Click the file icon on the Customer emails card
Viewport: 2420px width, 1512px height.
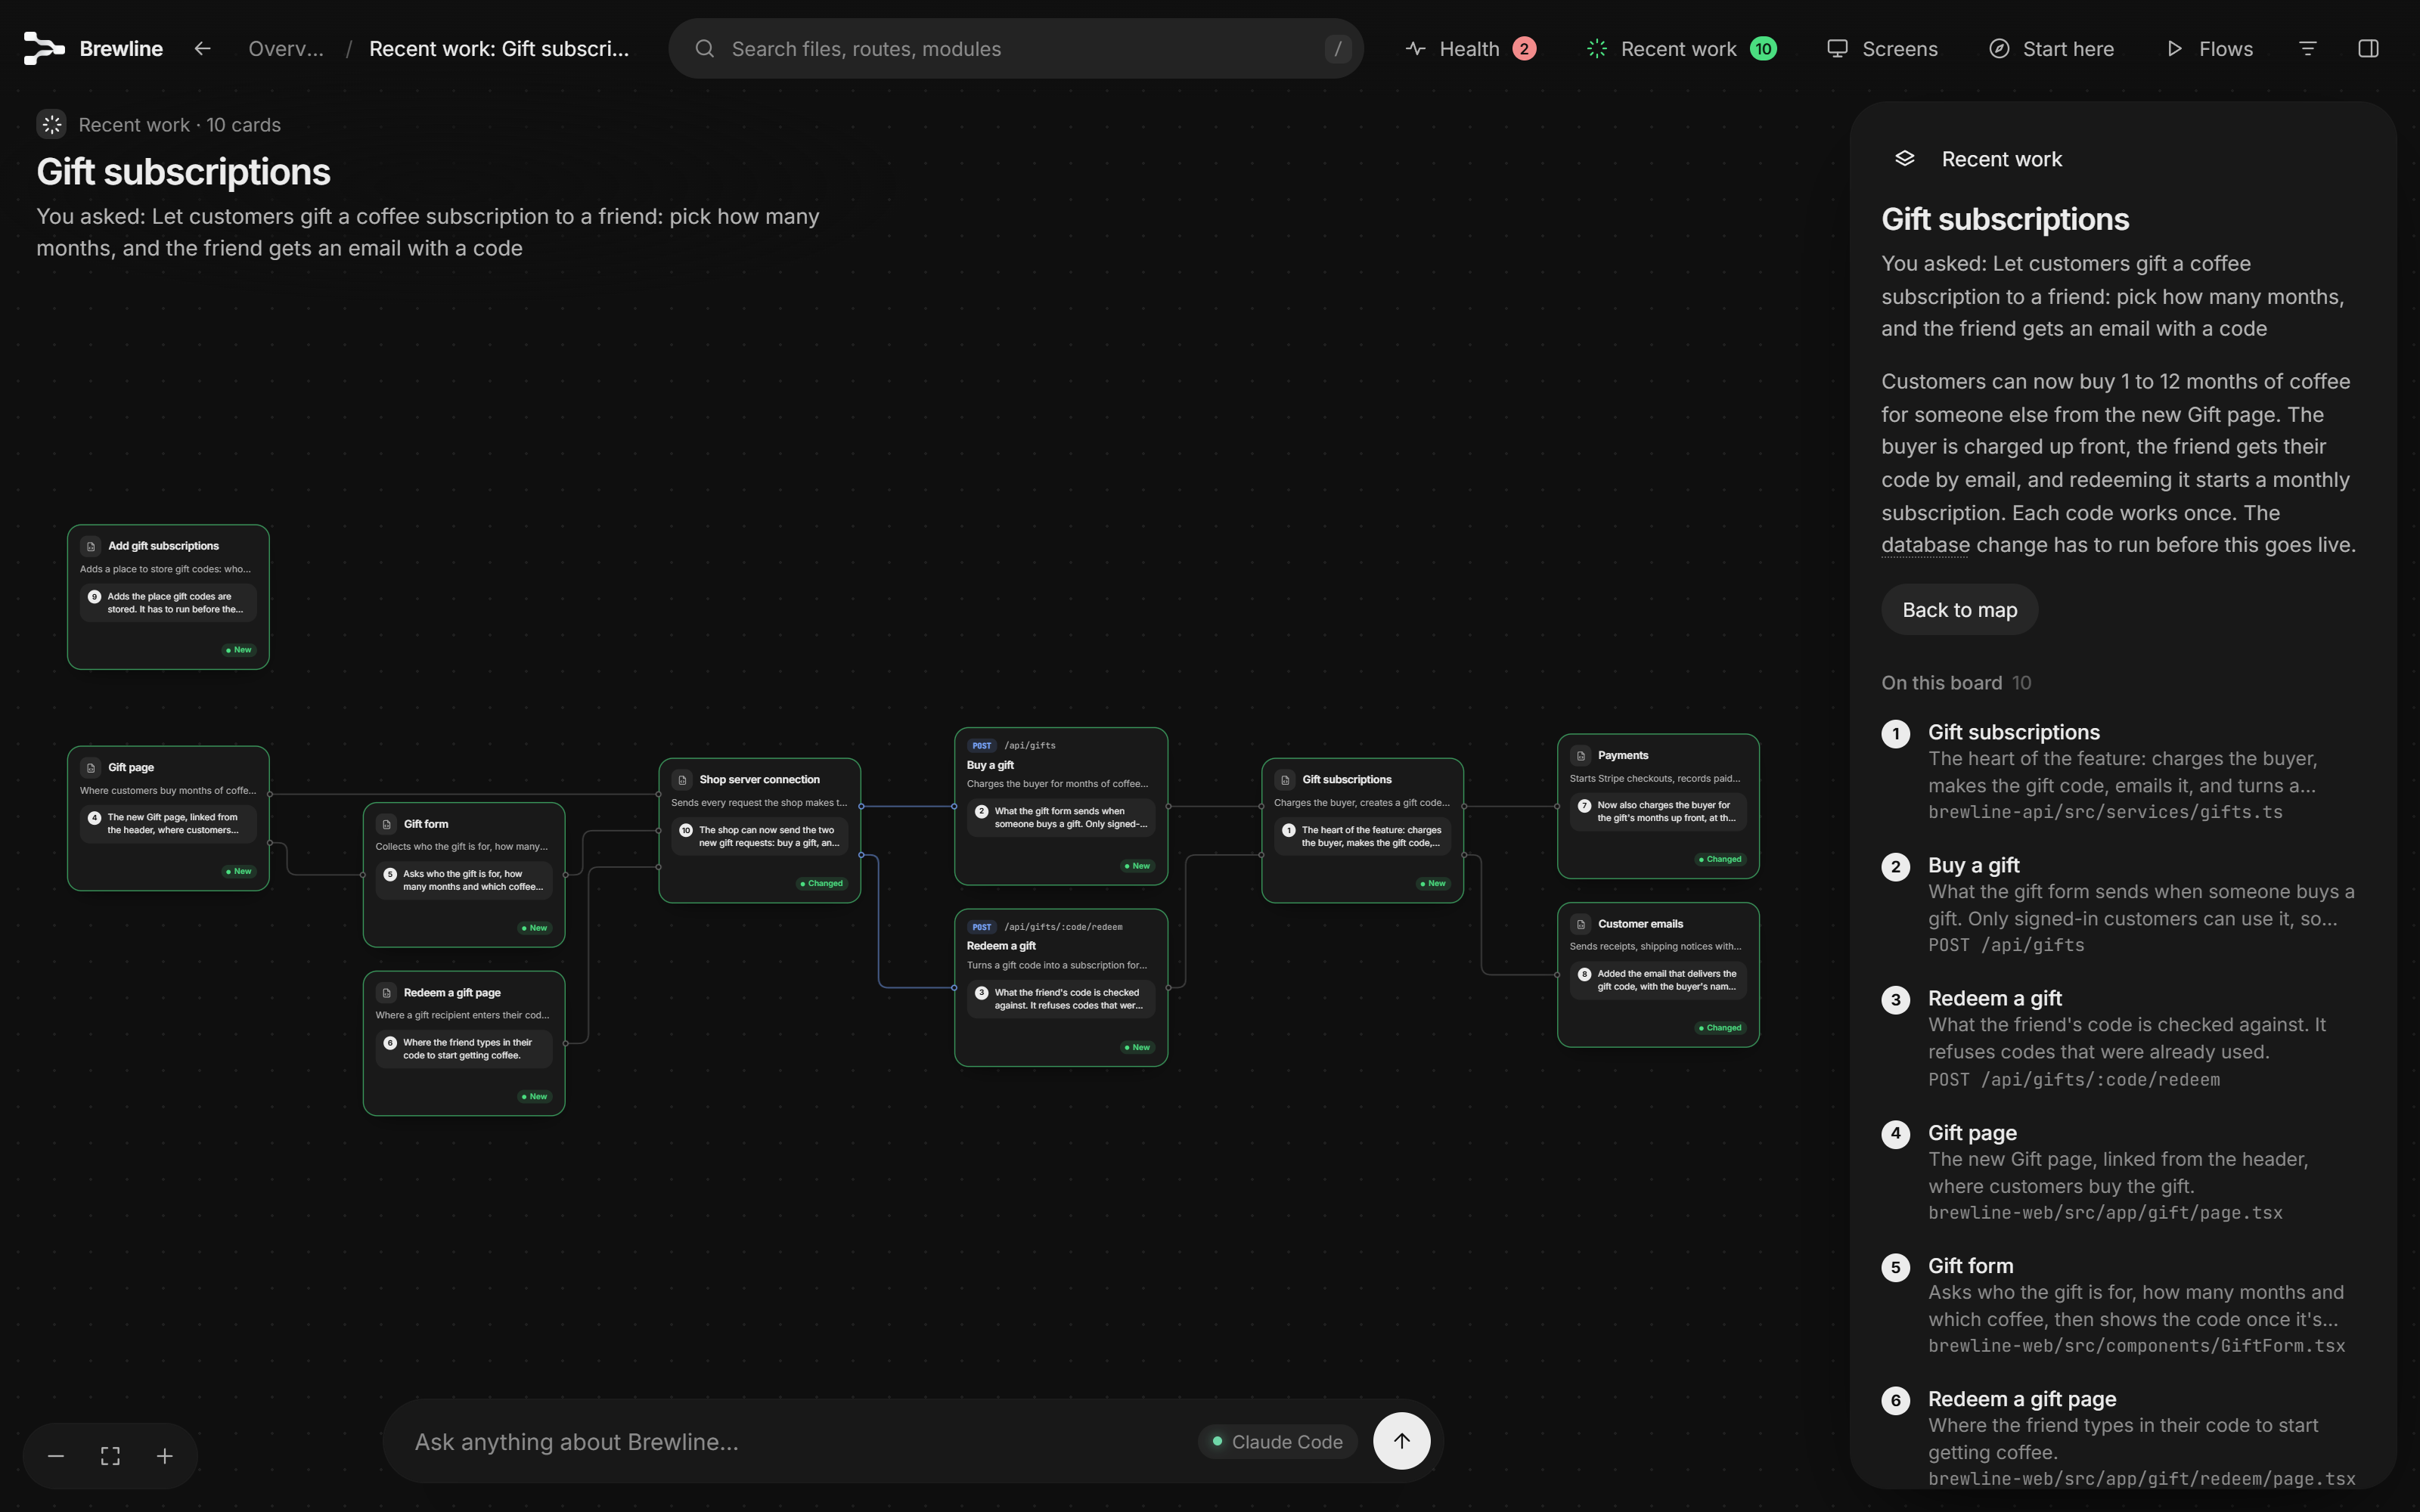[x=1581, y=924]
